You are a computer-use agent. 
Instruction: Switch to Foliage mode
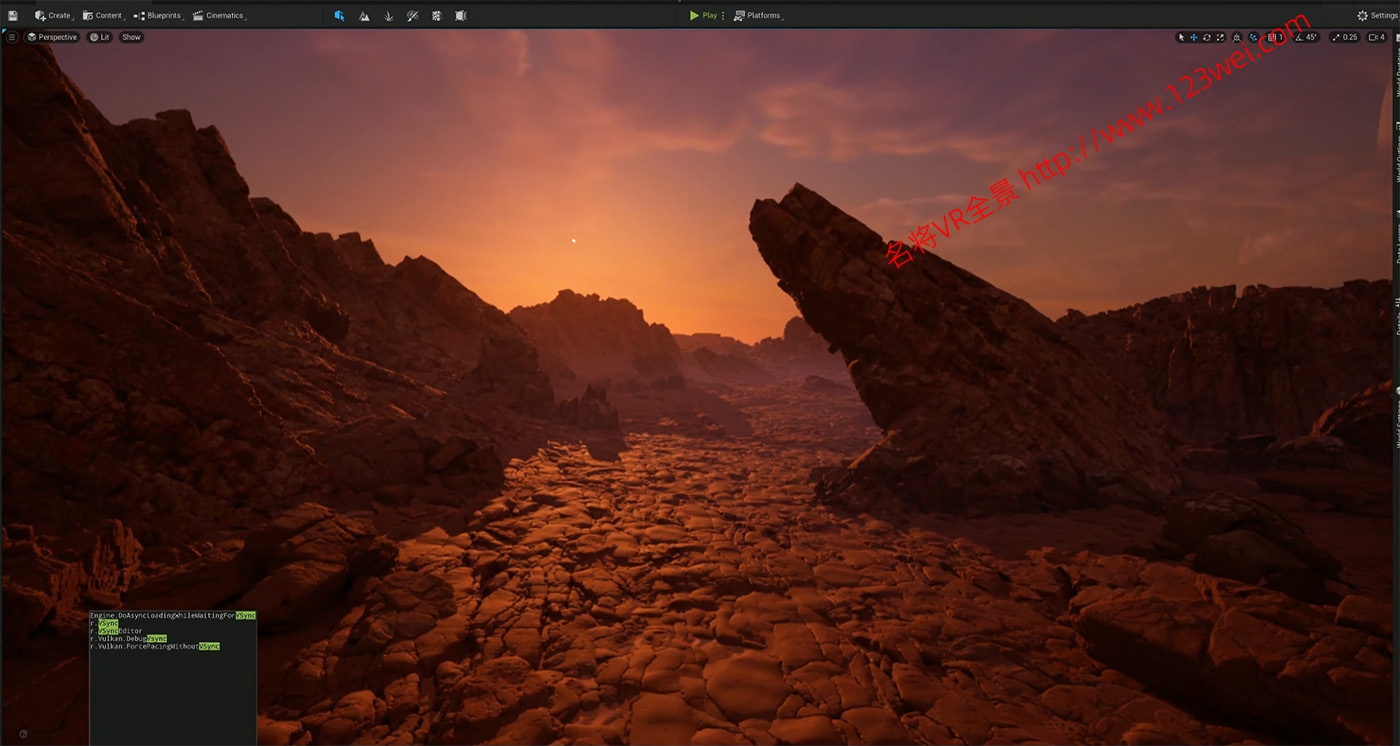pos(389,15)
